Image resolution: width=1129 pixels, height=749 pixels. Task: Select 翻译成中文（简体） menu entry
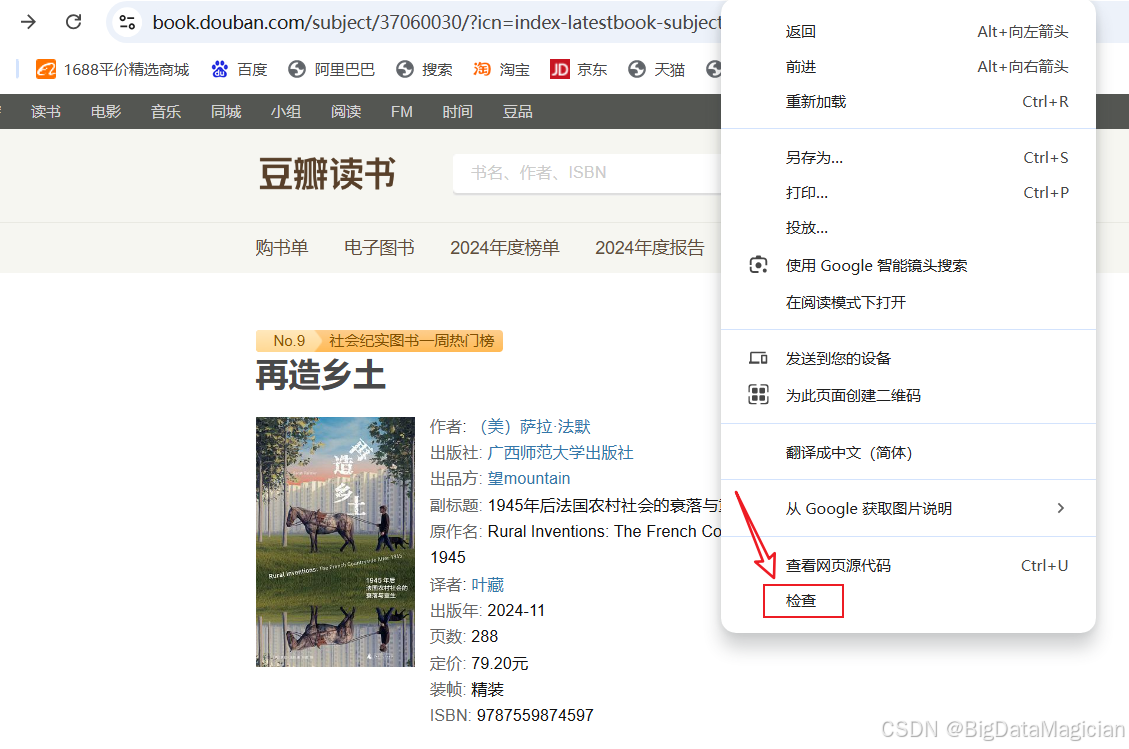point(908,452)
